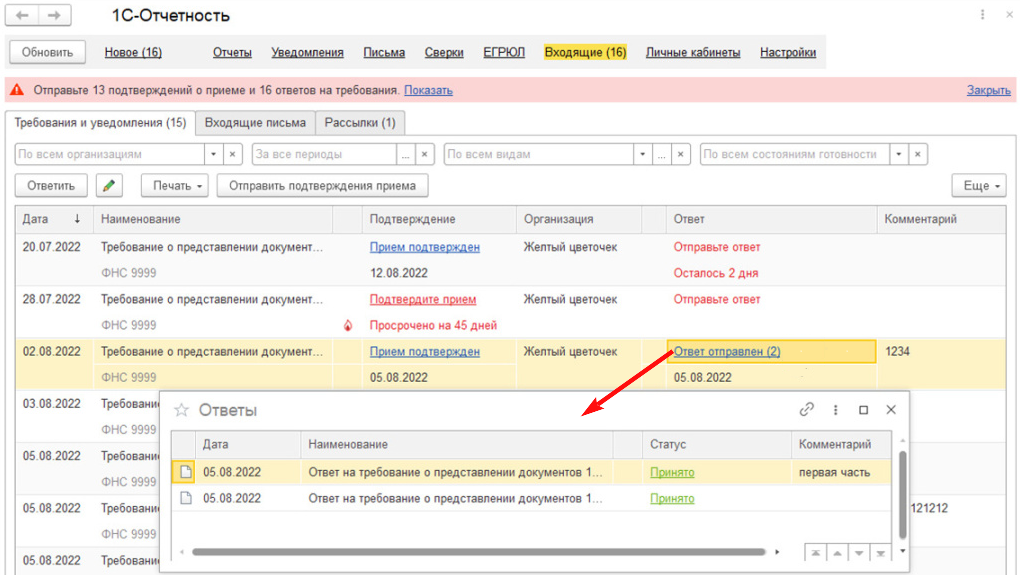Expand the organization filter dropdown

213,154
